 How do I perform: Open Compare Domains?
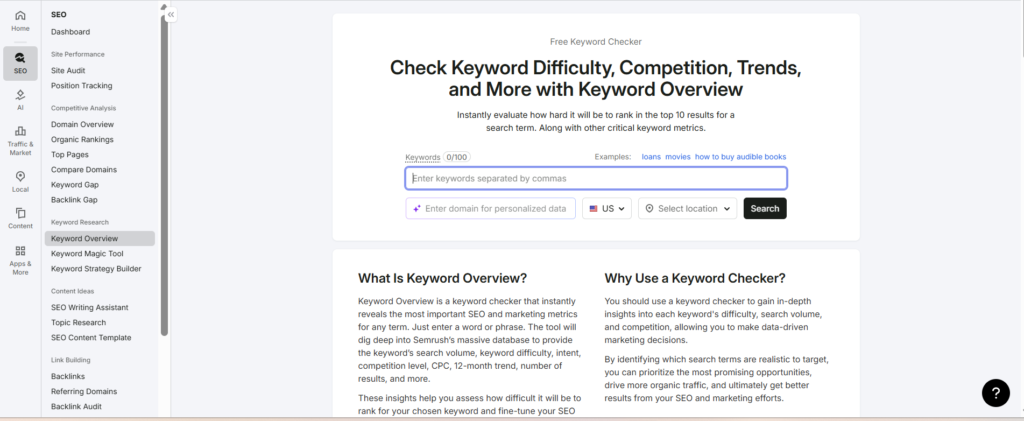tap(84, 170)
